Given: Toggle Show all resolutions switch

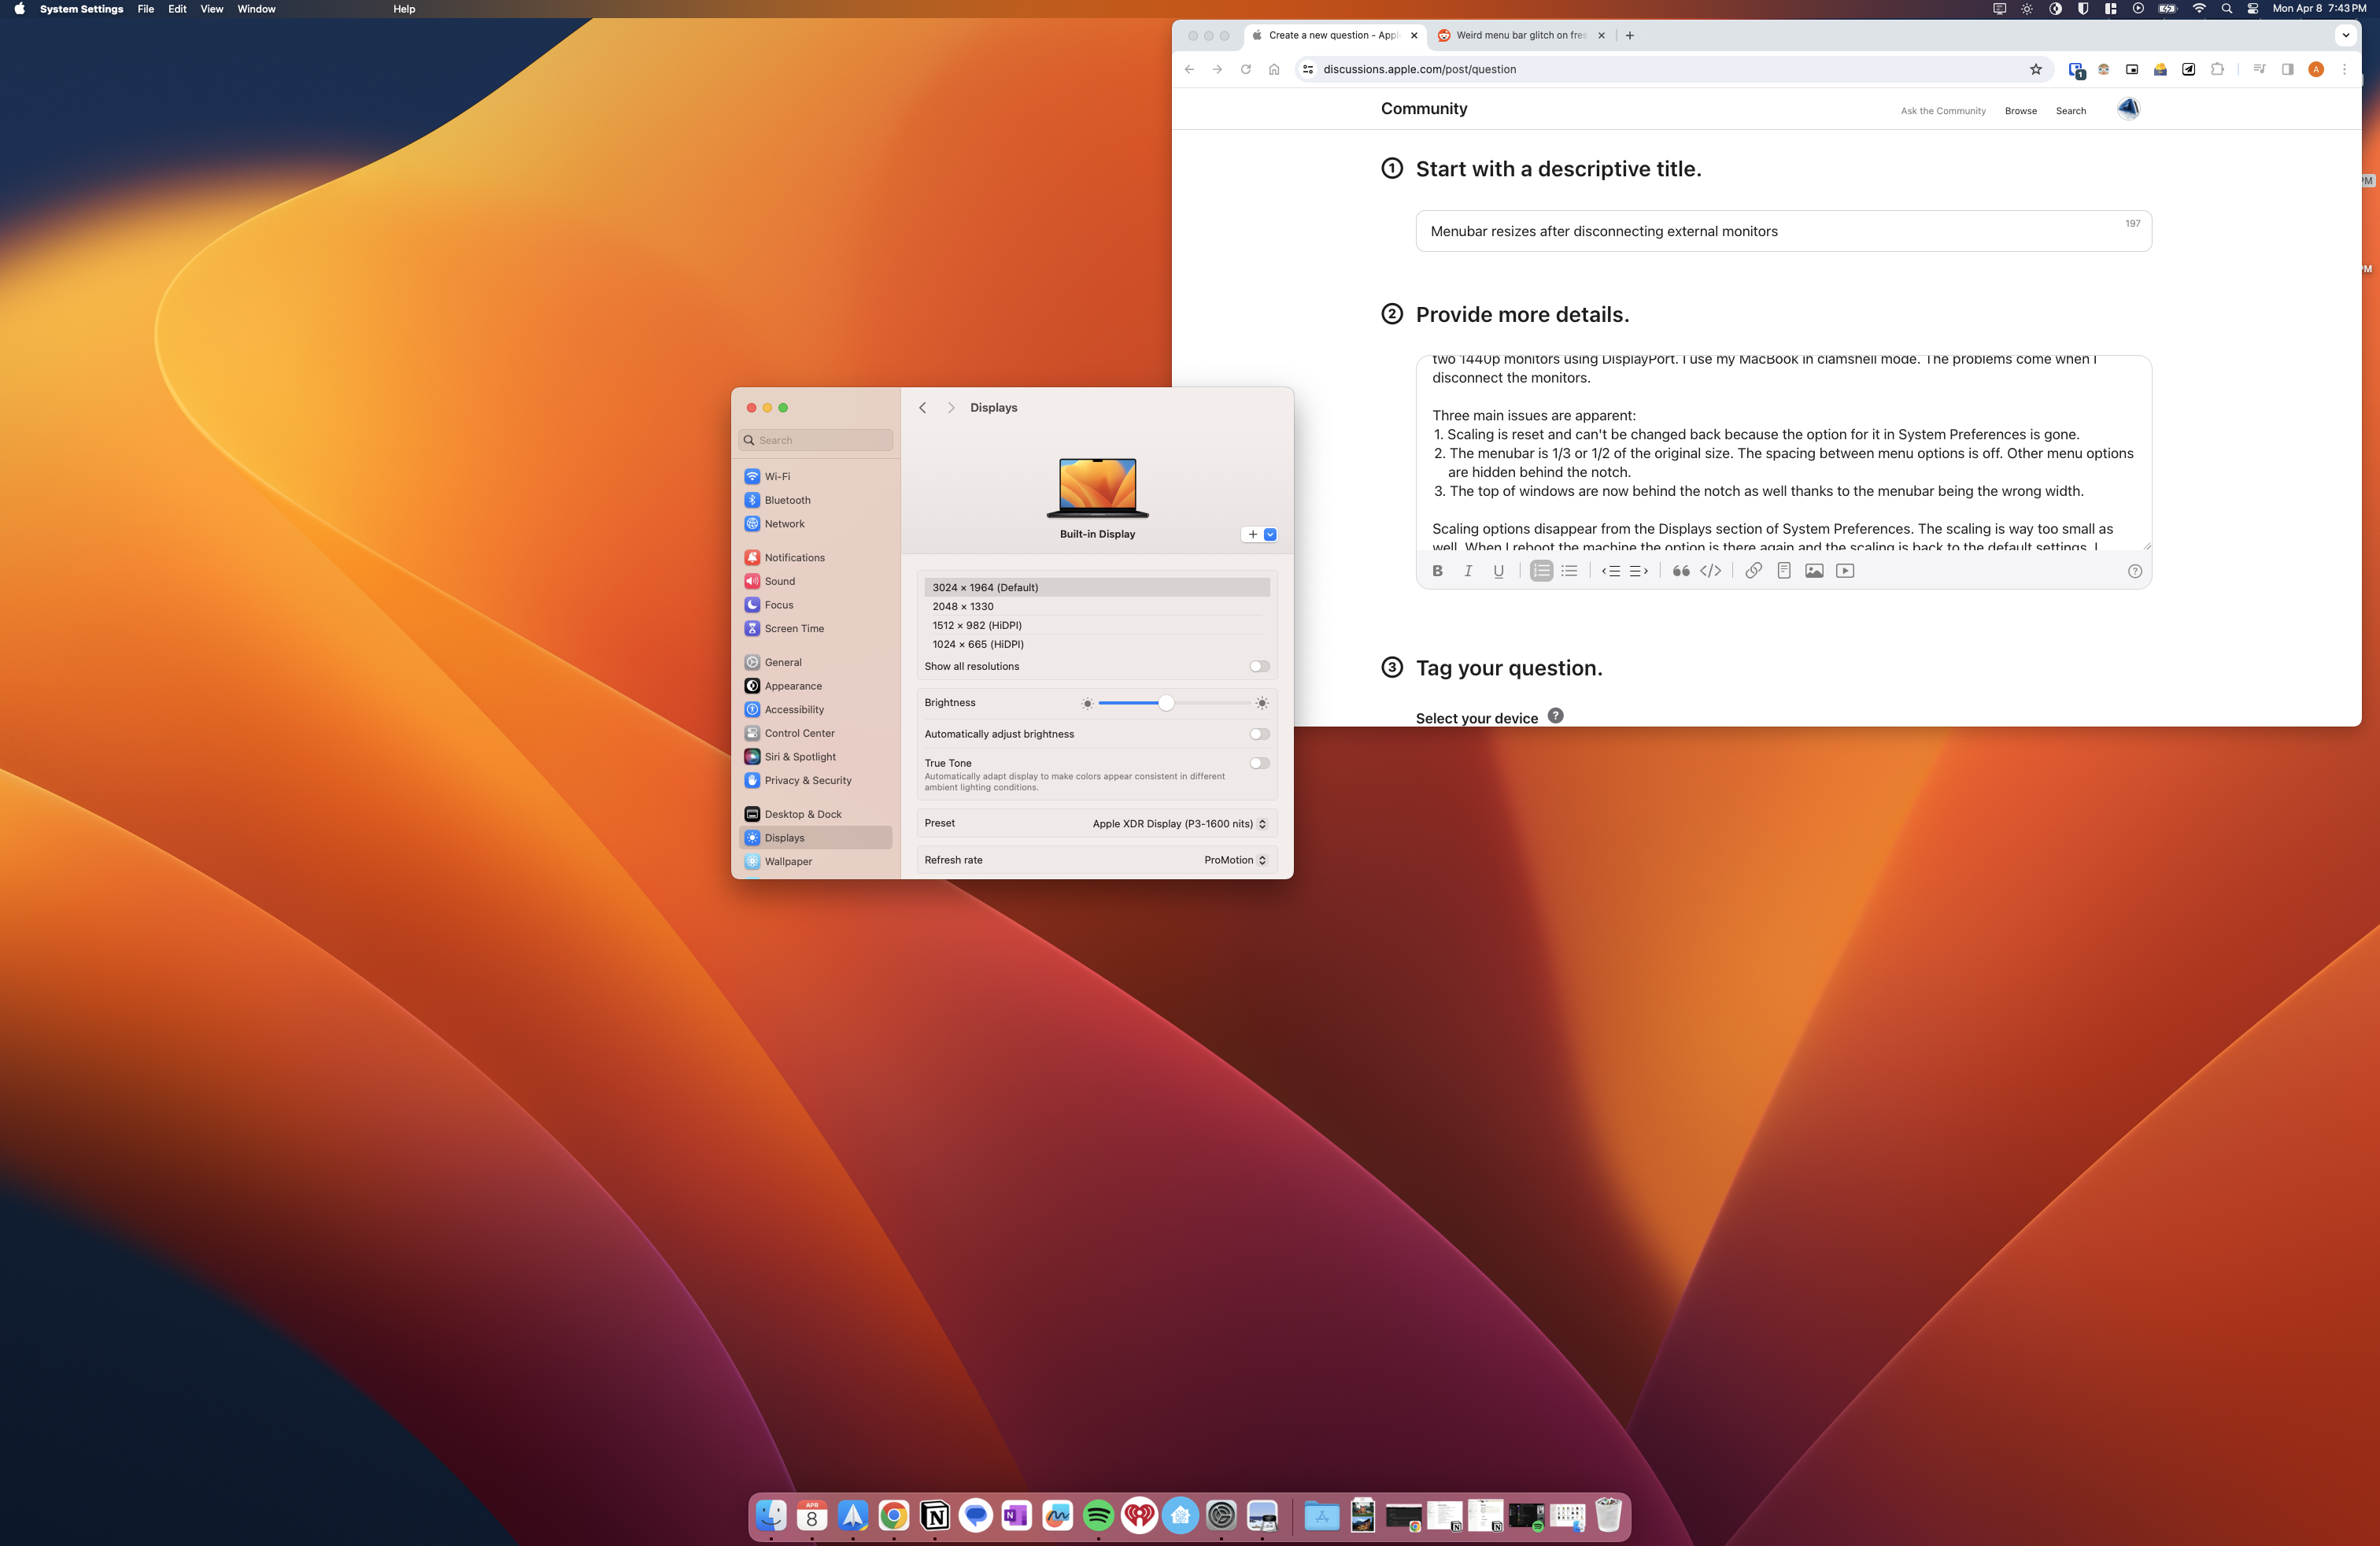Looking at the screenshot, I should coord(1259,666).
